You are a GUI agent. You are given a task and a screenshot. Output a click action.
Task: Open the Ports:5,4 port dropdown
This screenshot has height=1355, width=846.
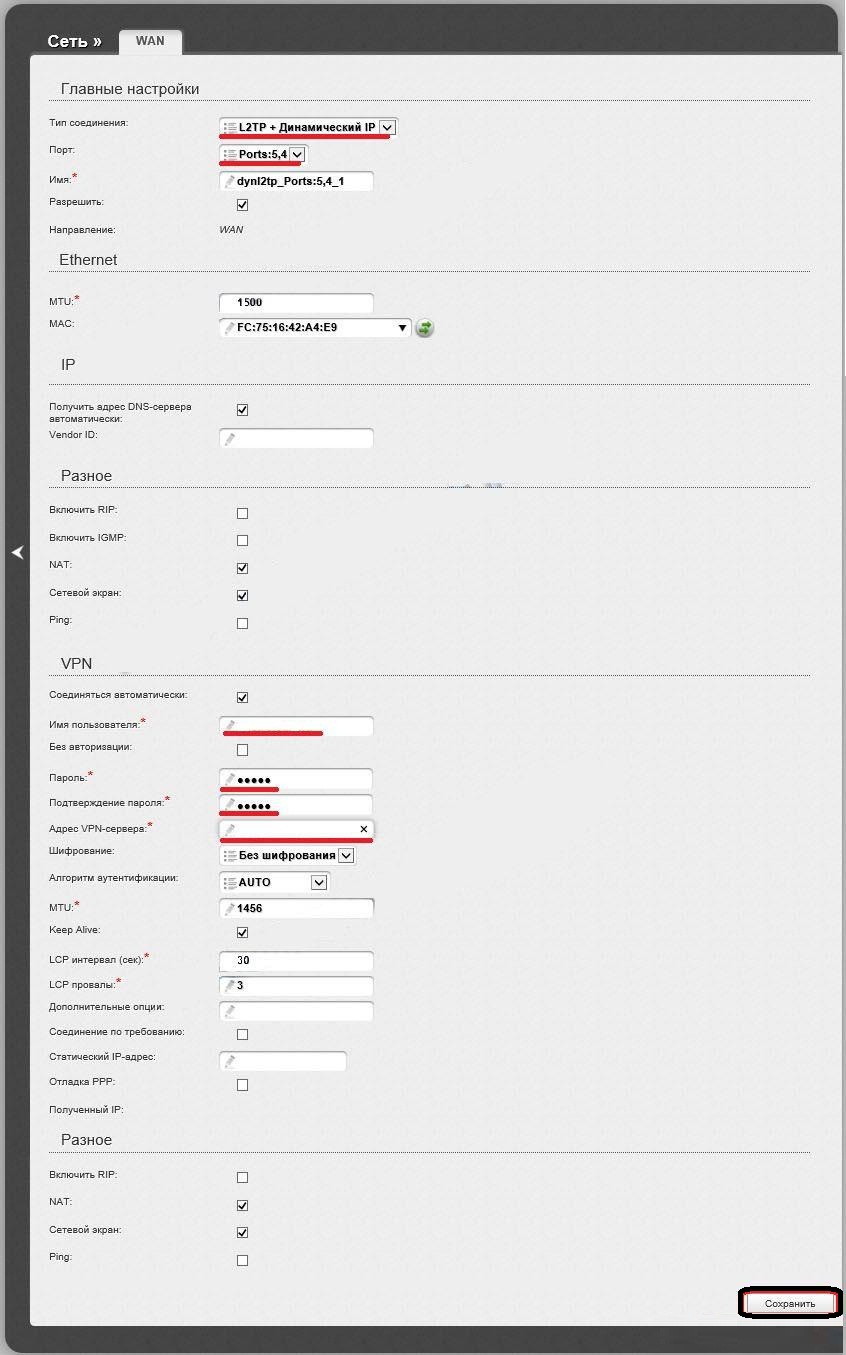(263, 154)
